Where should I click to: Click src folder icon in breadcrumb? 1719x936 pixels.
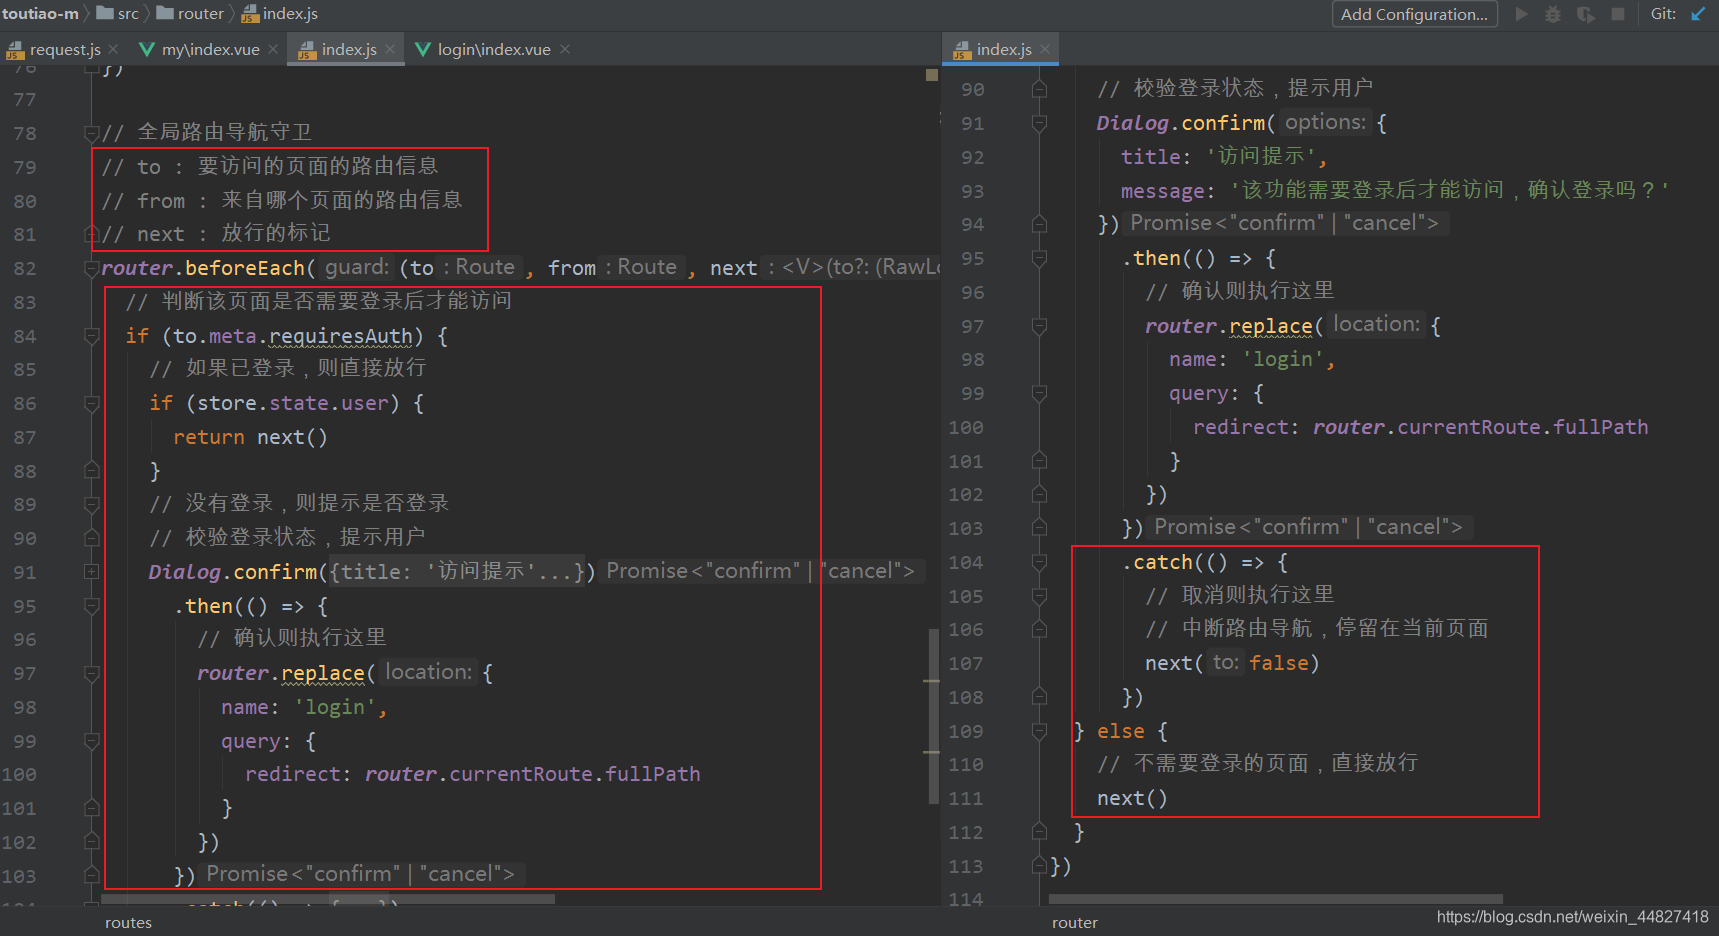(x=104, y=13)
